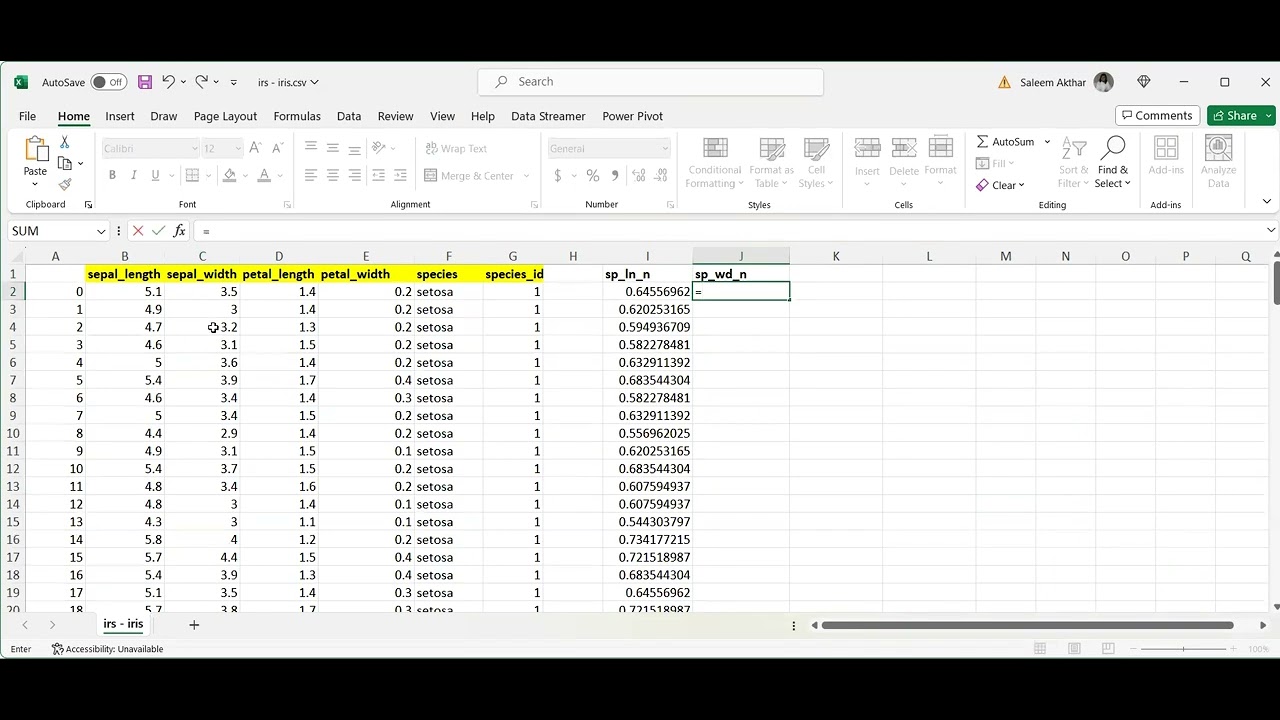Image resolution: width=1280 pixels, height=720 pixels.
Task: Toggle Italic formatting button
Action: click(134, 176)
